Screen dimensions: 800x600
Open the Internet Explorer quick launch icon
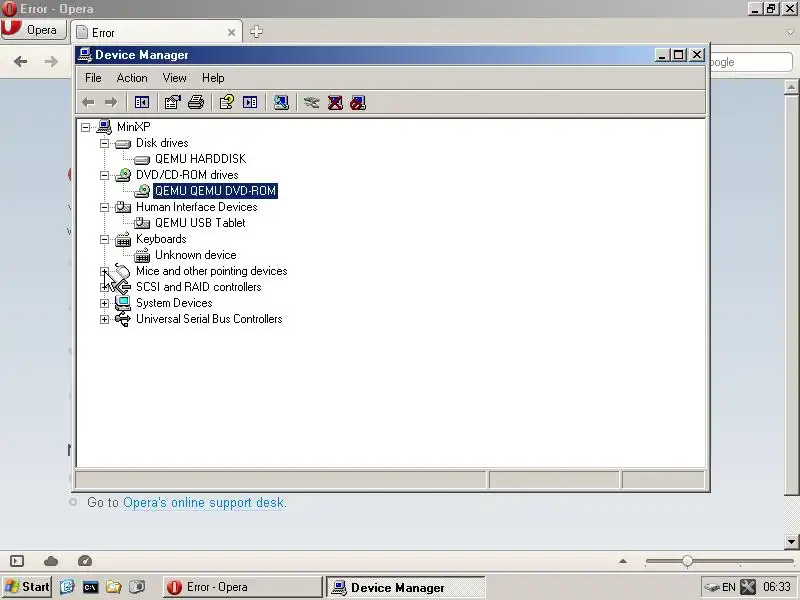pos(67,587)
